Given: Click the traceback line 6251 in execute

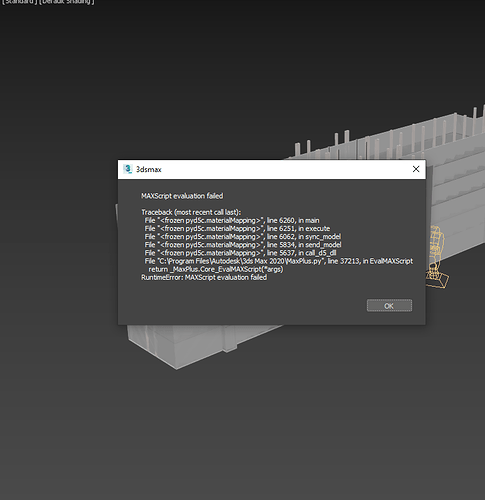Looking at the screenshot, I should pyautogui.click(x=237, y=228).
